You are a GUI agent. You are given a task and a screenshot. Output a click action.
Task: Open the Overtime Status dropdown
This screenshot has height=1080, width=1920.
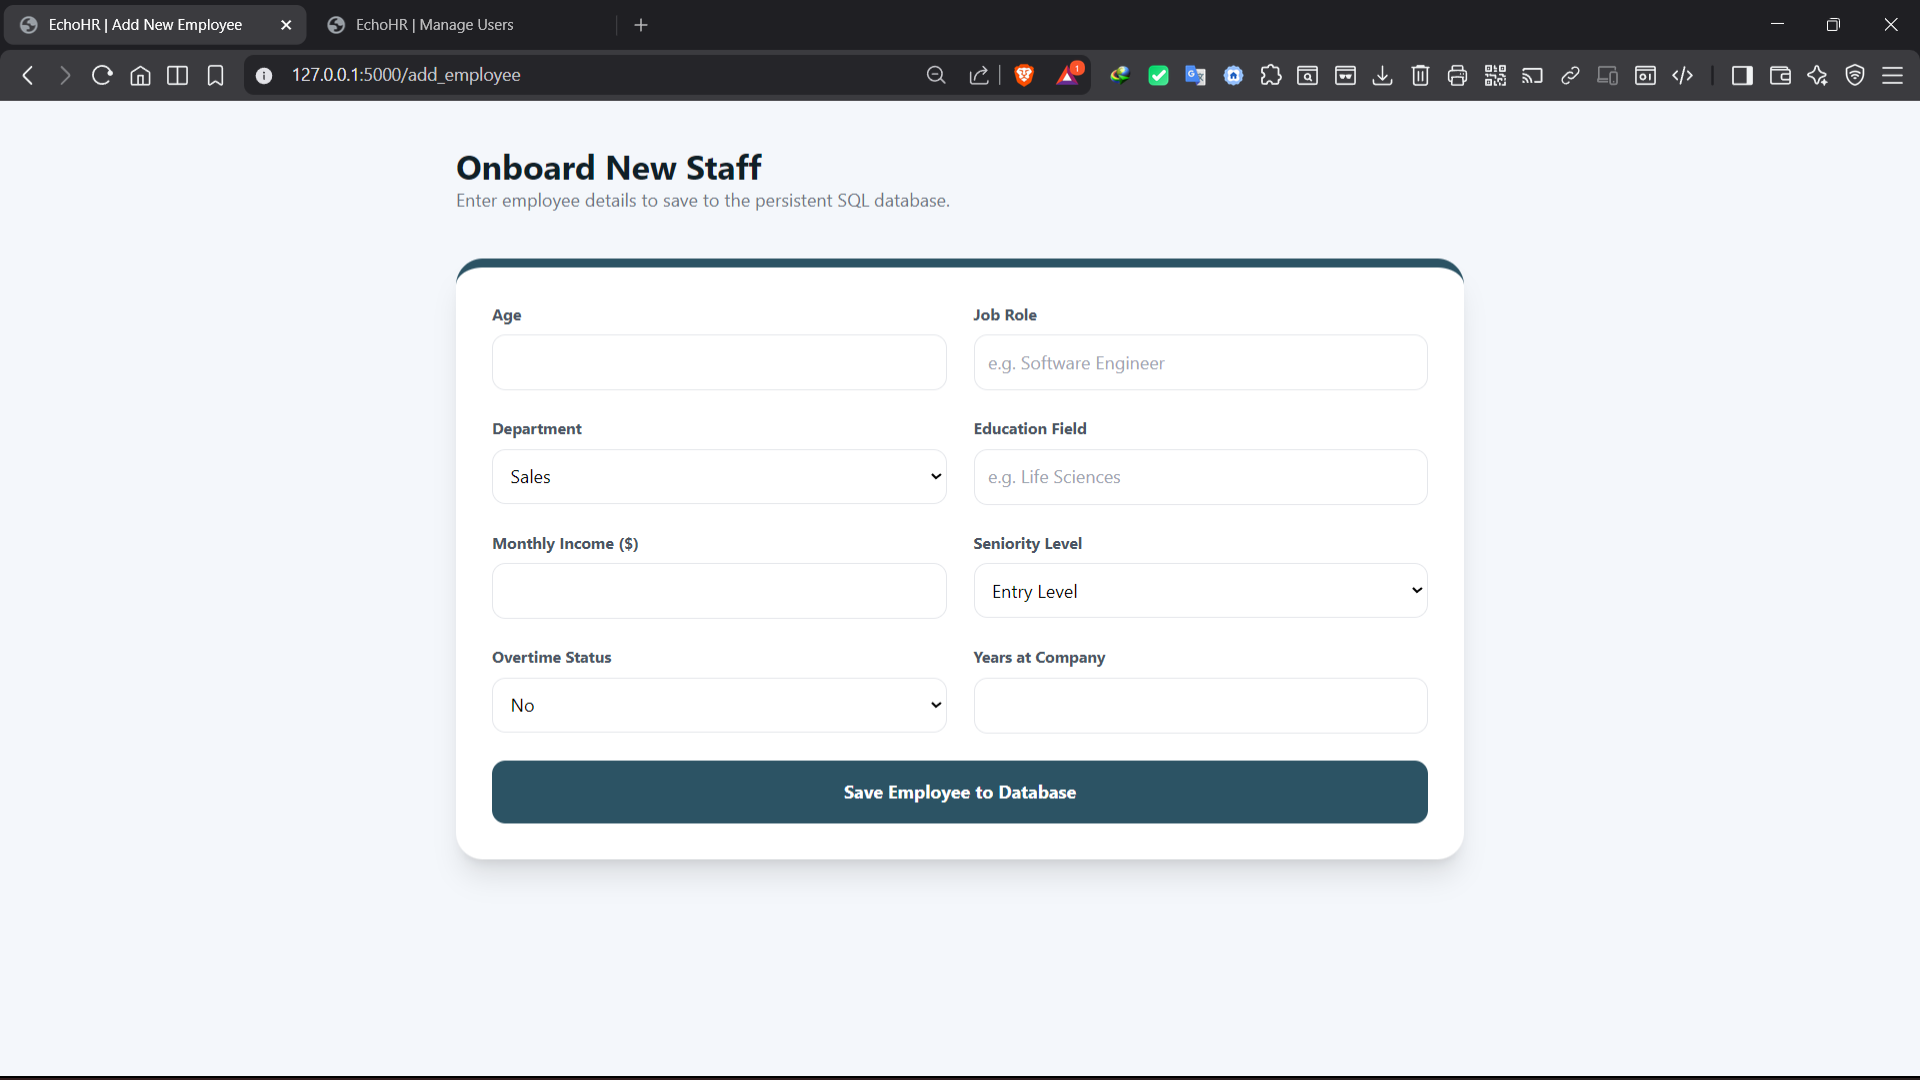[x=718, y=704]
